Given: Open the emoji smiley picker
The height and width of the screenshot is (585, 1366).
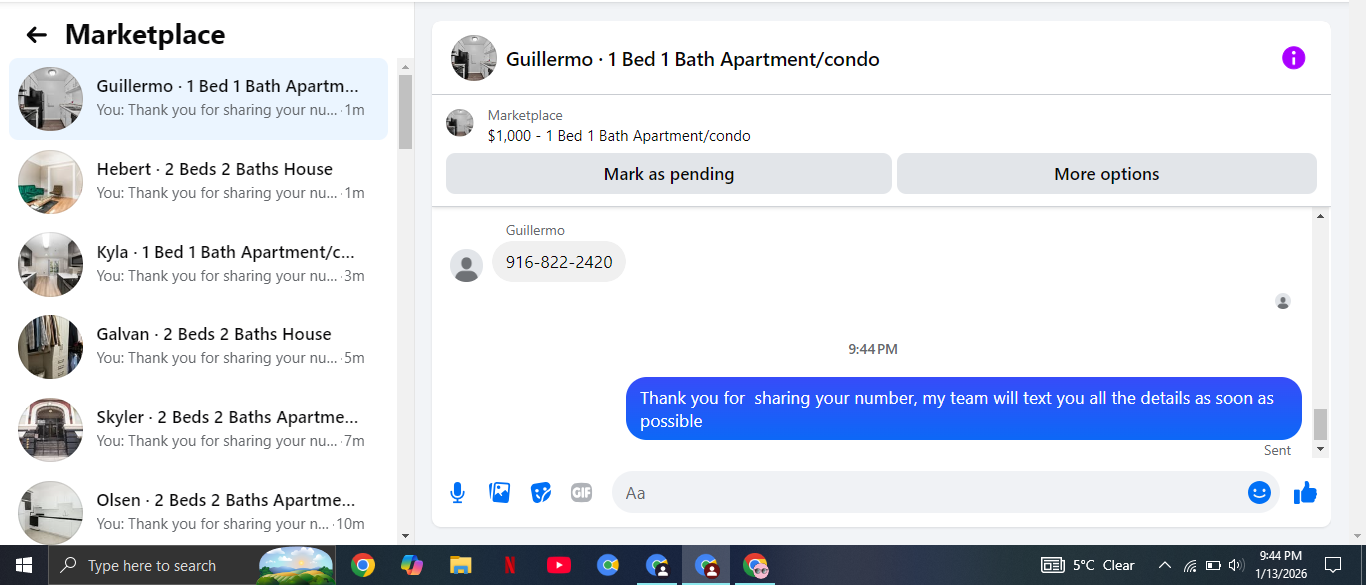Looking at the screenshot, I should coord(1259,492).
